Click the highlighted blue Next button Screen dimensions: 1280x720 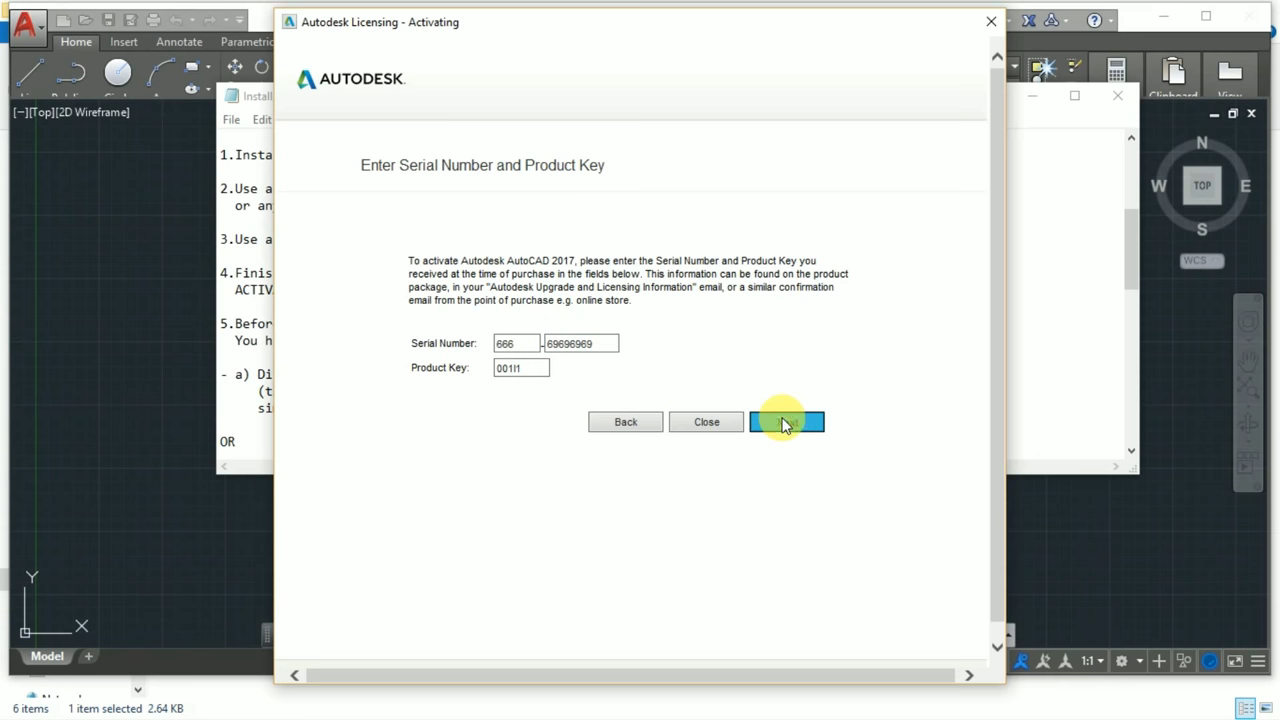point(787,422)
